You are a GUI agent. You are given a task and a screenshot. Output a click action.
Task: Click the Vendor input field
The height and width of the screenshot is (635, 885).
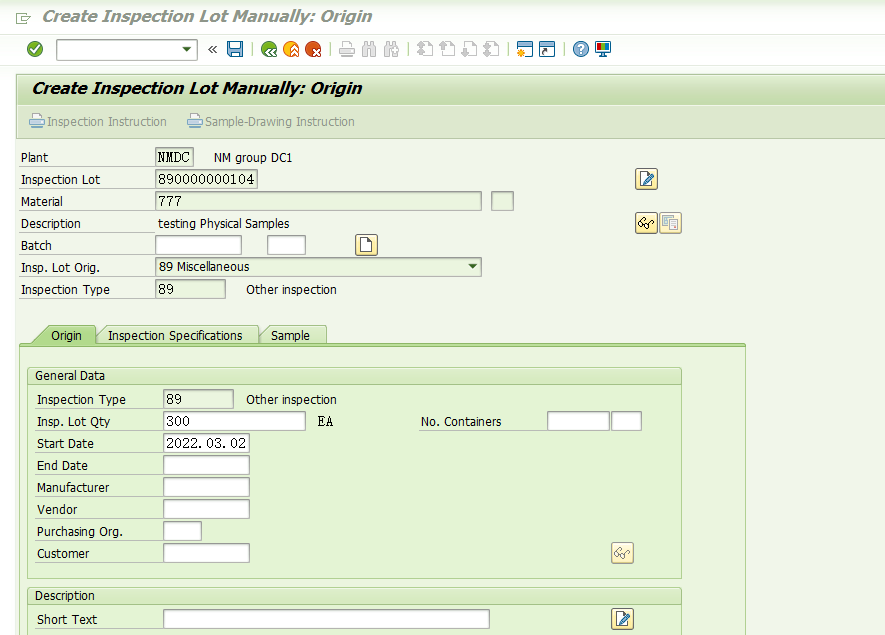206,509
